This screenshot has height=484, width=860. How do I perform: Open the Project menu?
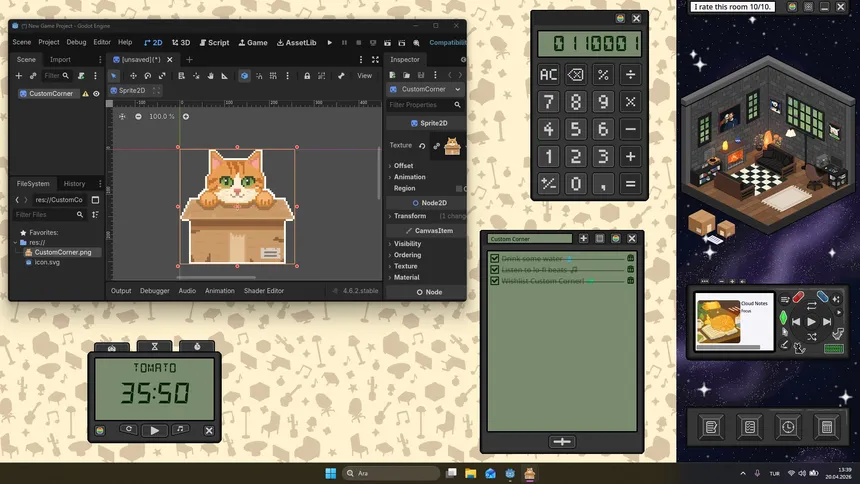[49, 43]
